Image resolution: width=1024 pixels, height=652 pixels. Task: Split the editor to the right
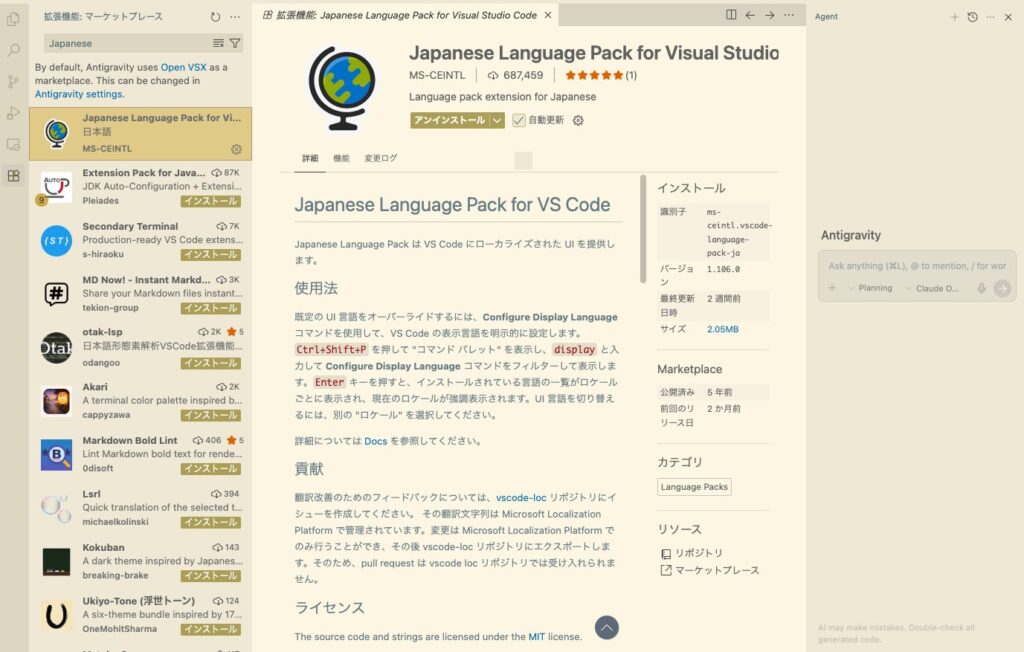click(731, 15)
